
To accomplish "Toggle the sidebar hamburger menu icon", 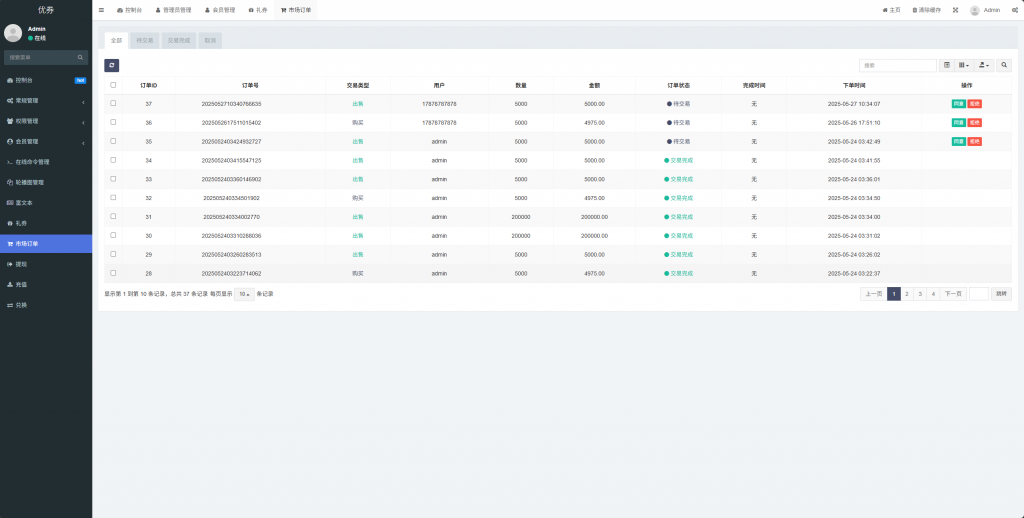I will [x=101, y=10].
